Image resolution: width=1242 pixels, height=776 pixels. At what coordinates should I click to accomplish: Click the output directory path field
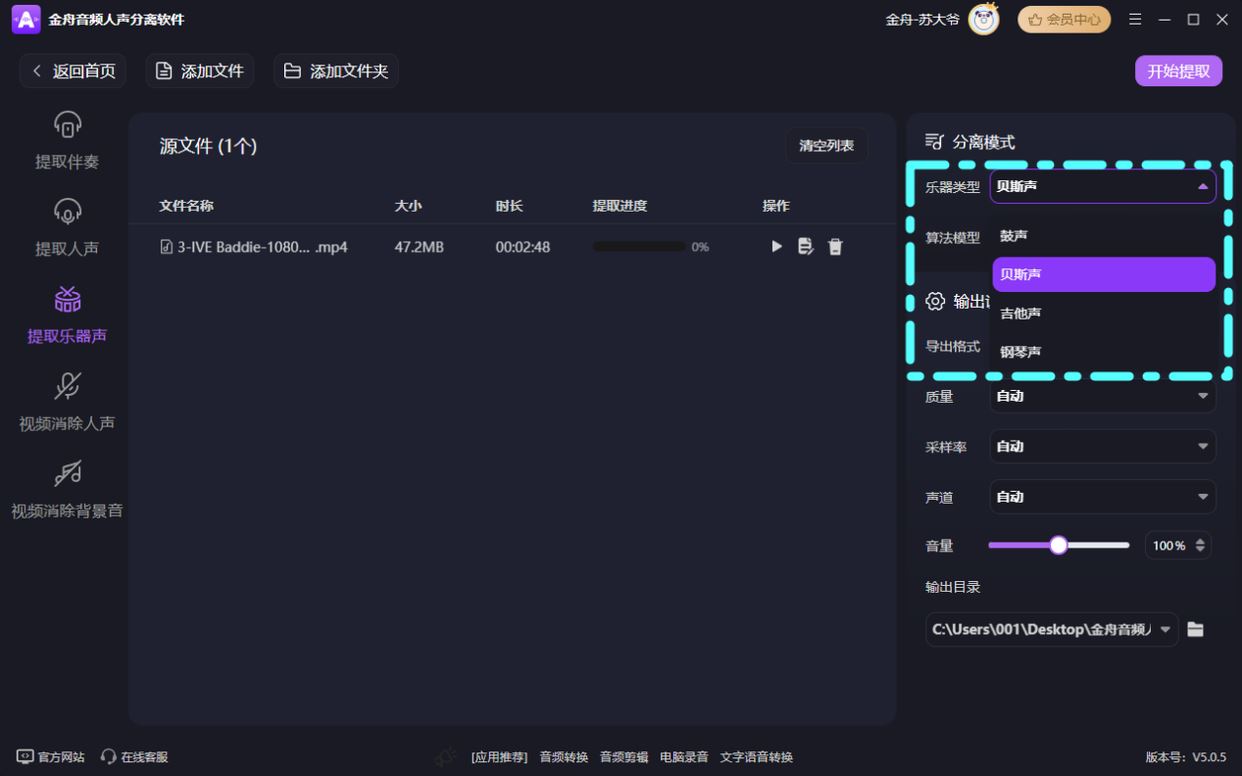1042,629
